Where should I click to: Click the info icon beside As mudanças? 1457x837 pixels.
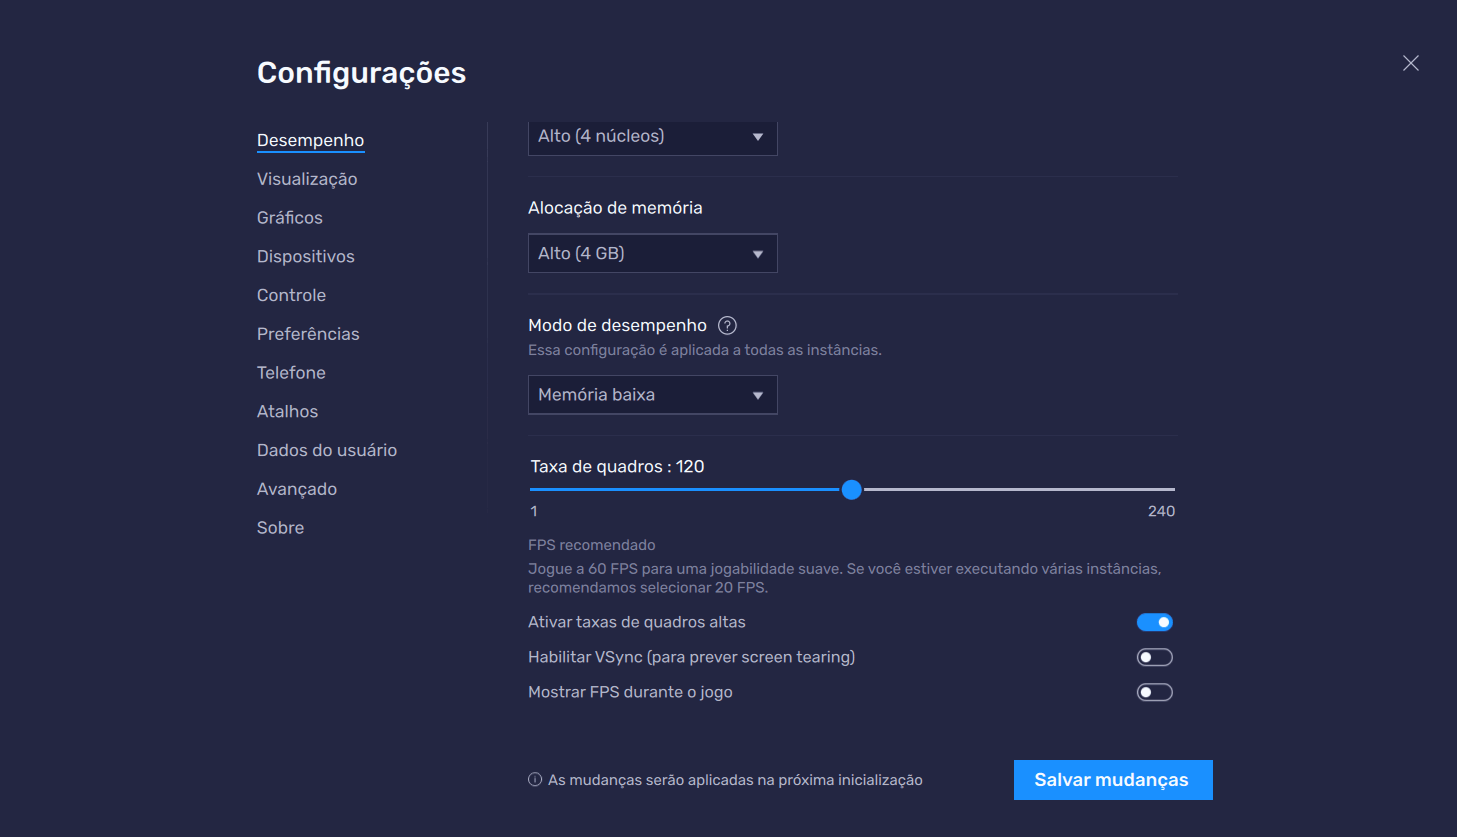(535, 780)
